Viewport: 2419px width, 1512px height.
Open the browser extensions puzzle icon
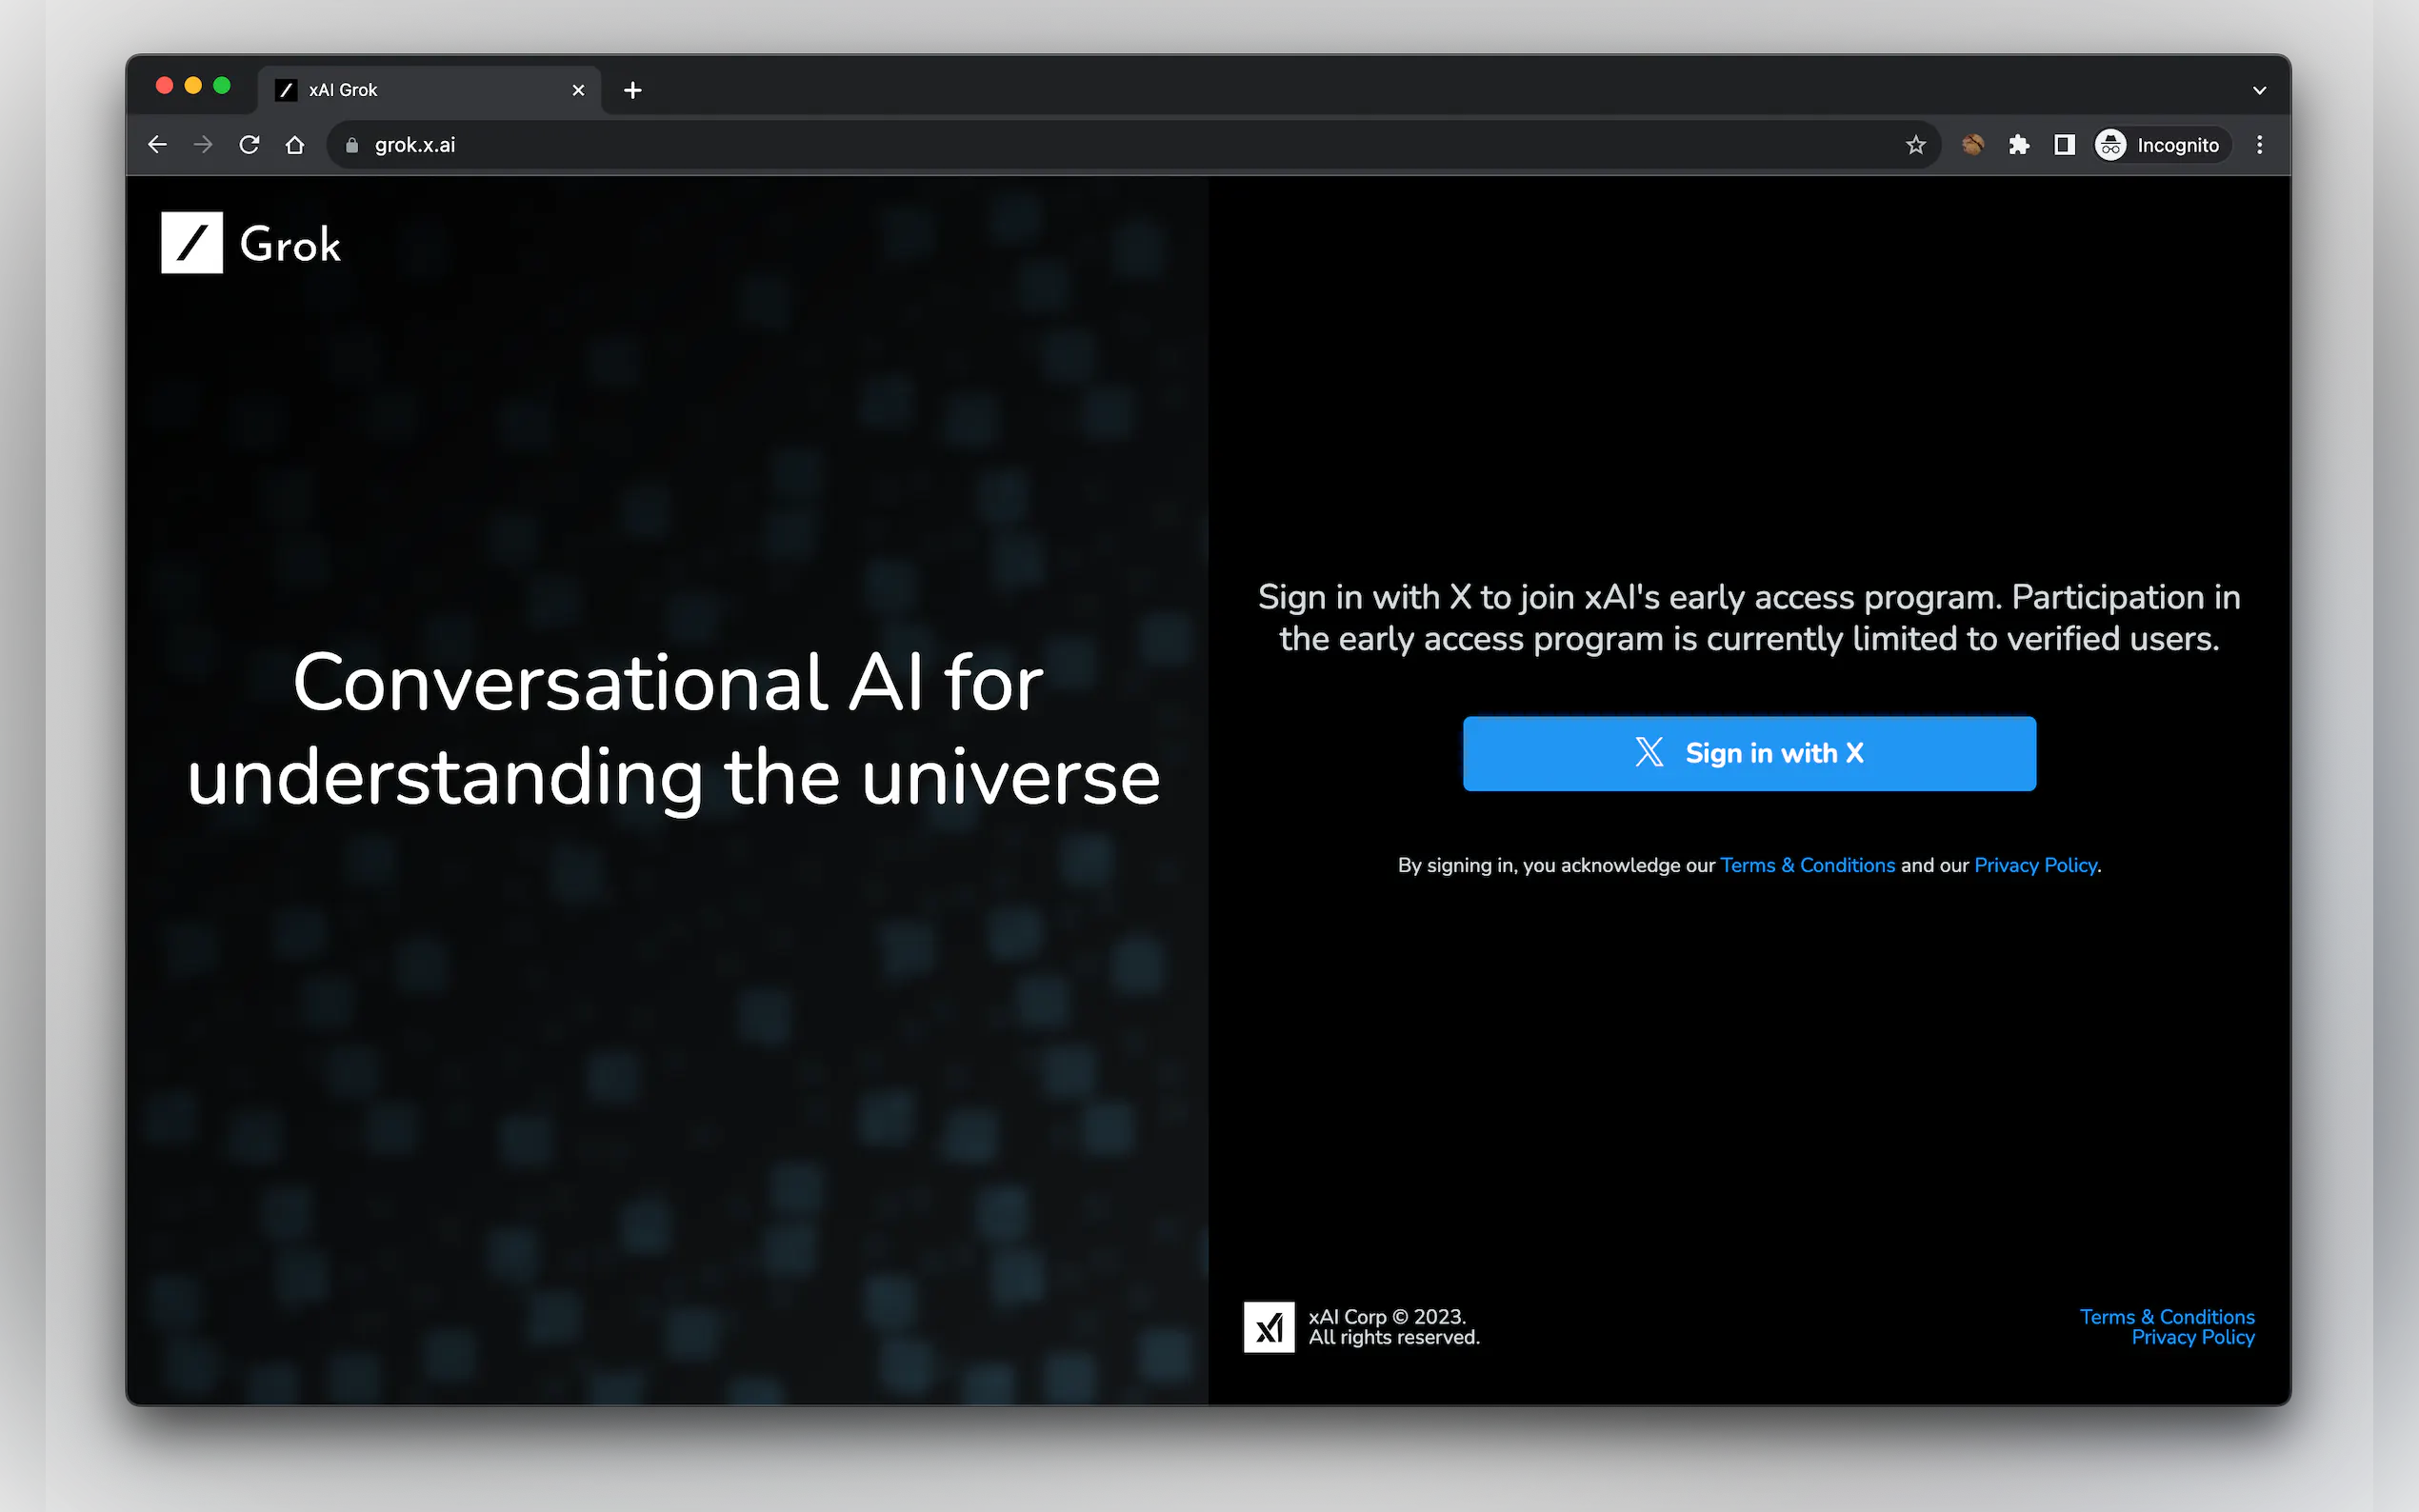pos(2018,144)
